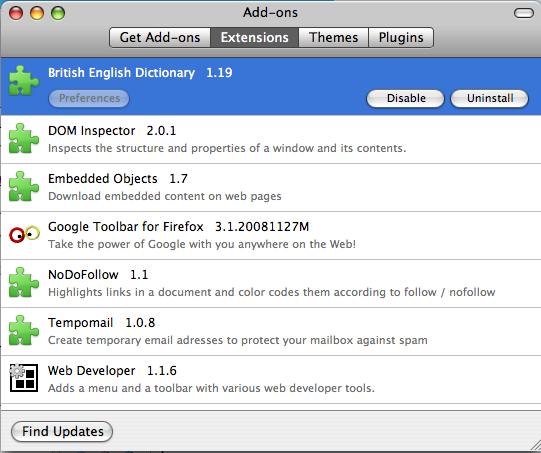Toggle the toolbar pill button in title bar
The width and height of the screenshot is (541, 453).
[x=524, y=13]
